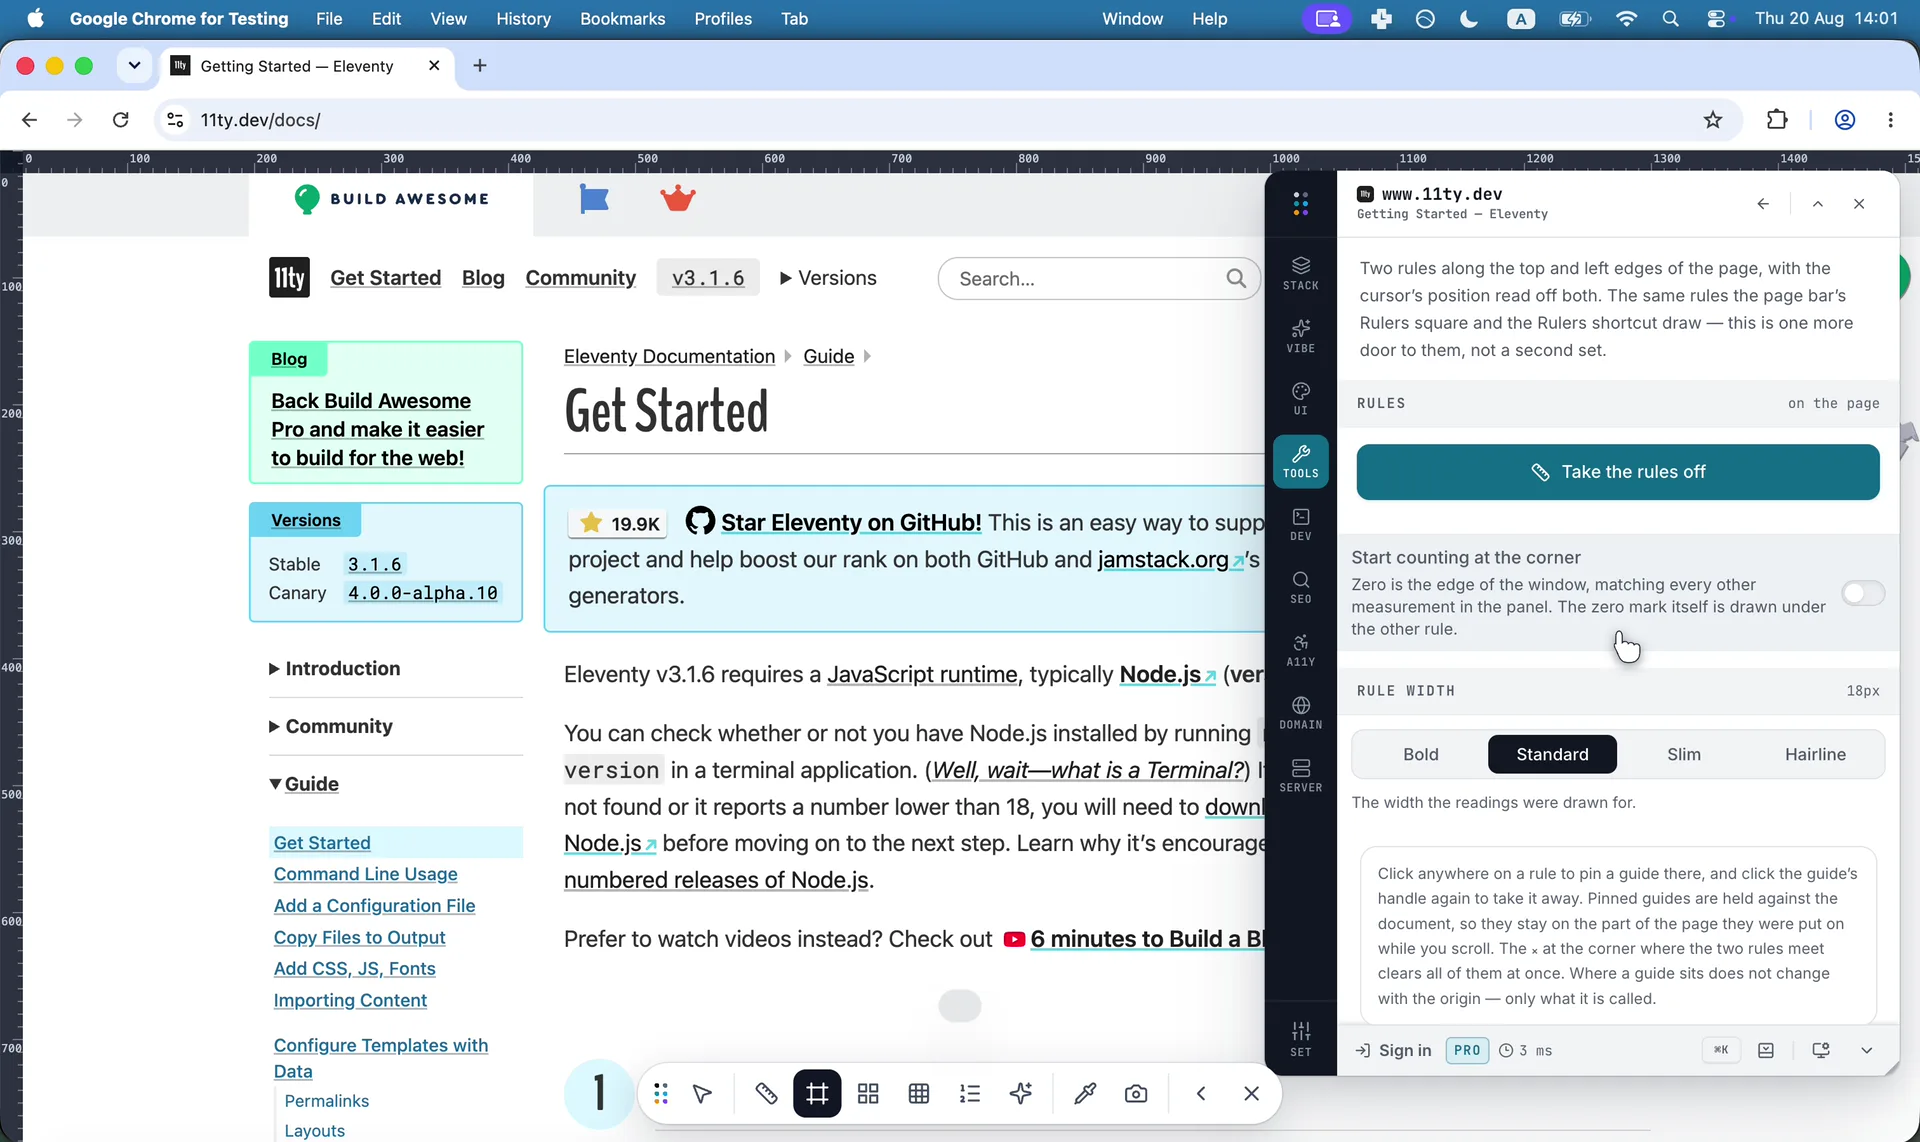Expand the Introduction section in the docs sidebar
The height and width of the screenshot is (1142, 1920).
tap(335, 669)
